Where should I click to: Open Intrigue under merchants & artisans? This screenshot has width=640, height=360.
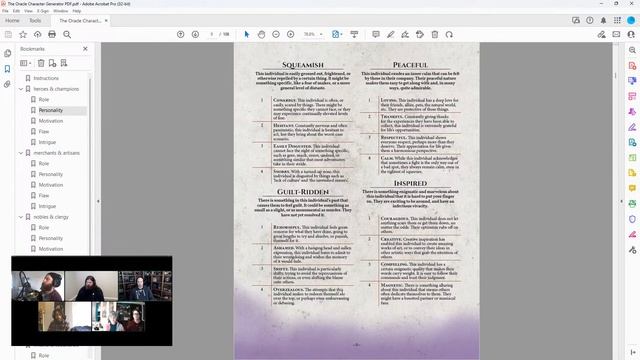click(47, 206)
